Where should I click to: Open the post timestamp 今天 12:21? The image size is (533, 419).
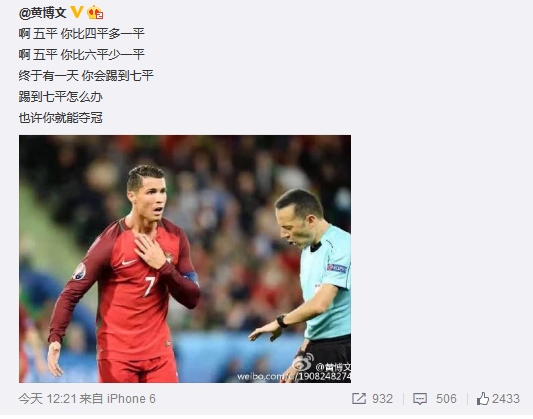tap(48, 399)
